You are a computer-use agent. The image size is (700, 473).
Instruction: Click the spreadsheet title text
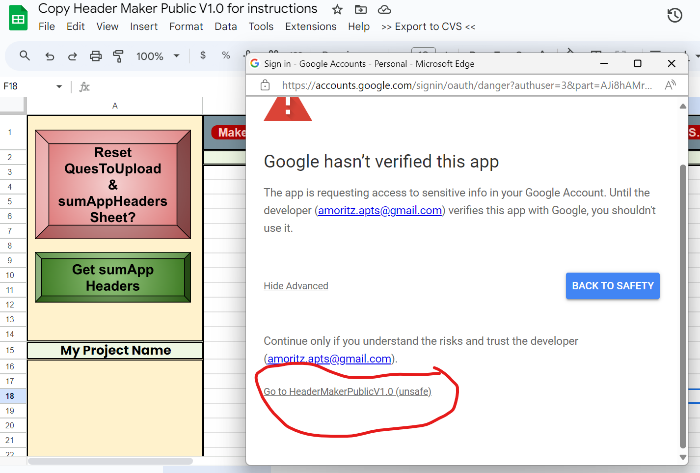coord(178,8)
